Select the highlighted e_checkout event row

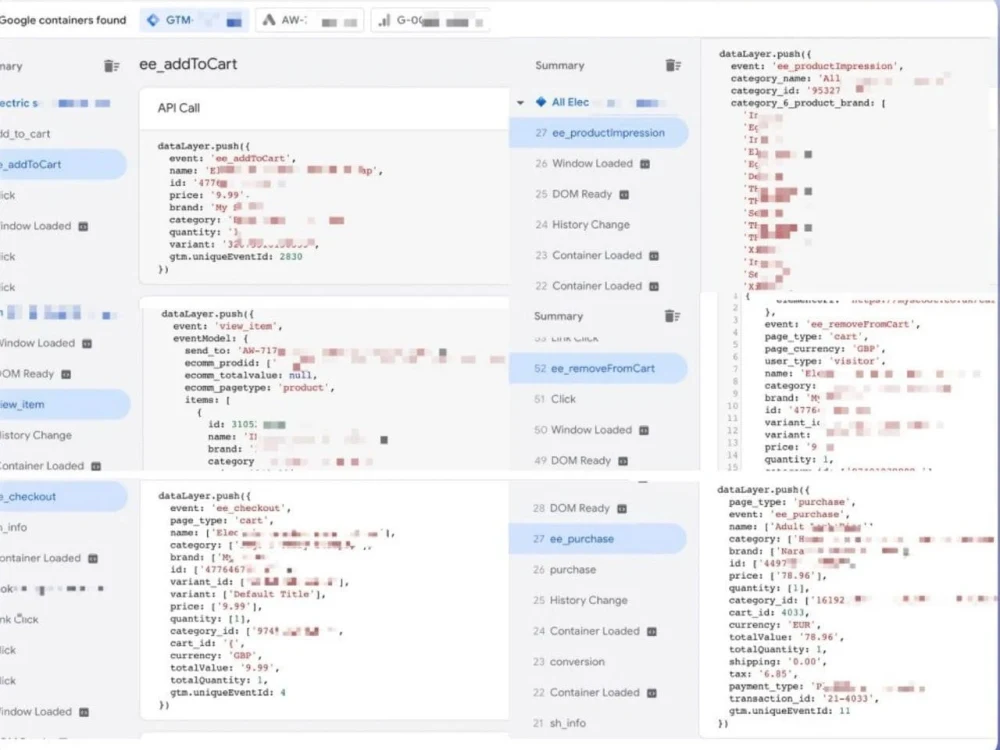tap(62, 497)
